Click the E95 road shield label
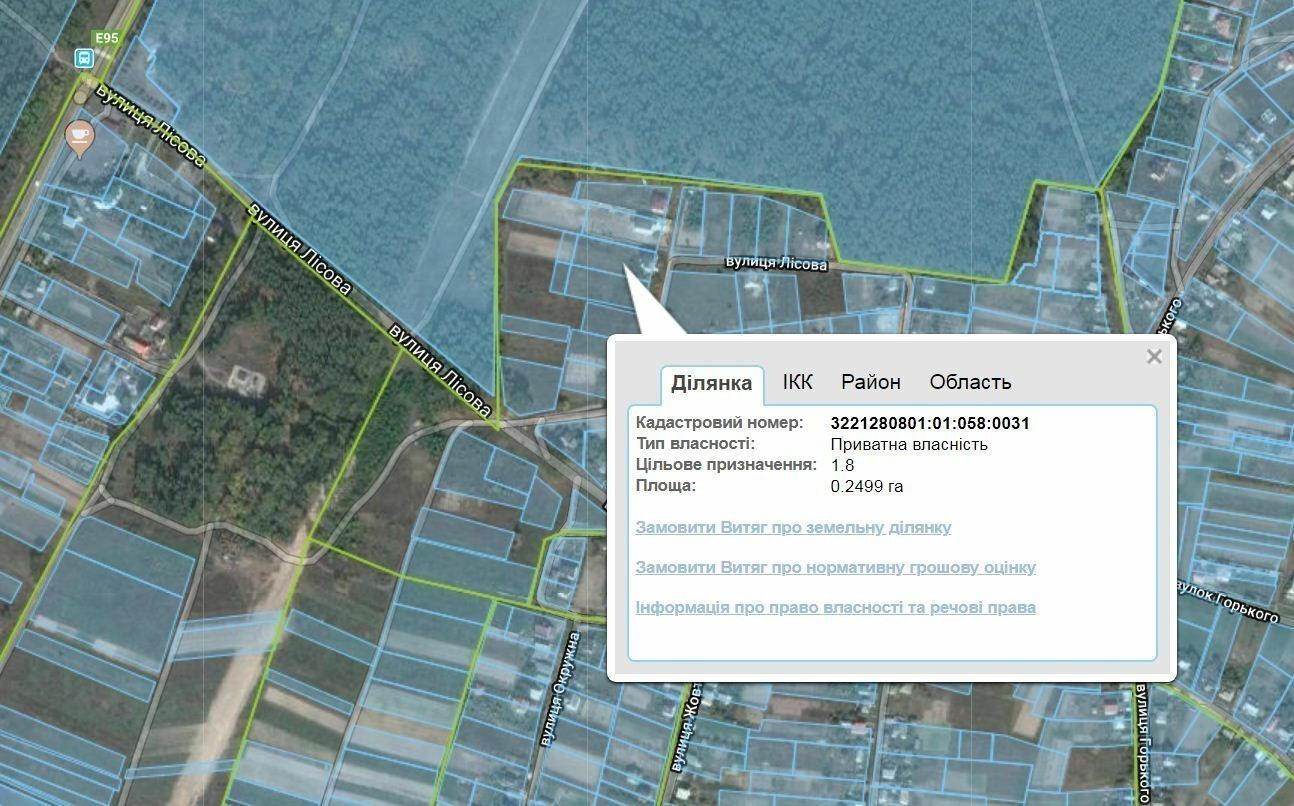1294x806 pixels. (106, 38)
